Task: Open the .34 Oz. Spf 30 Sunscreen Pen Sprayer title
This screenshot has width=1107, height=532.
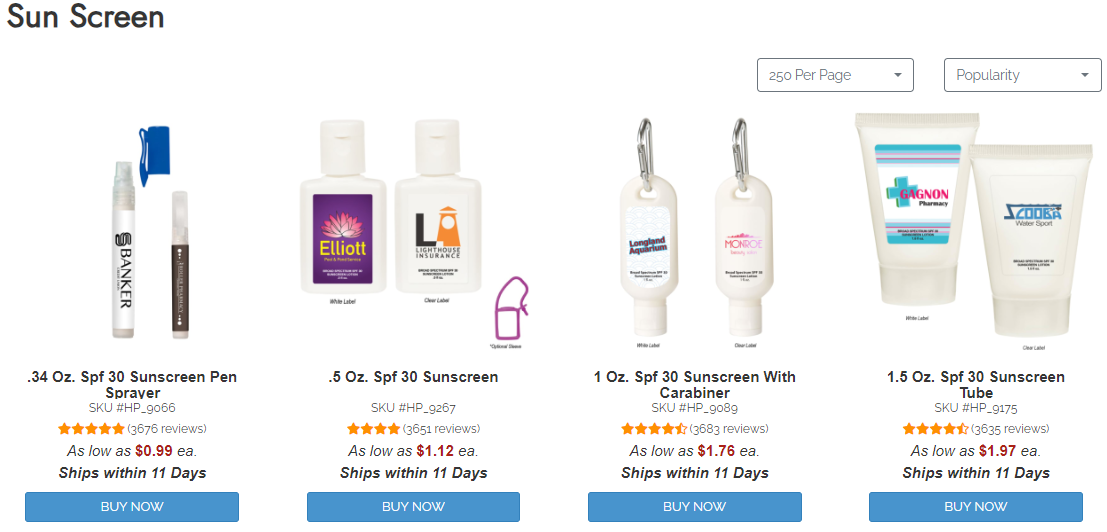Action: (132, 385)
